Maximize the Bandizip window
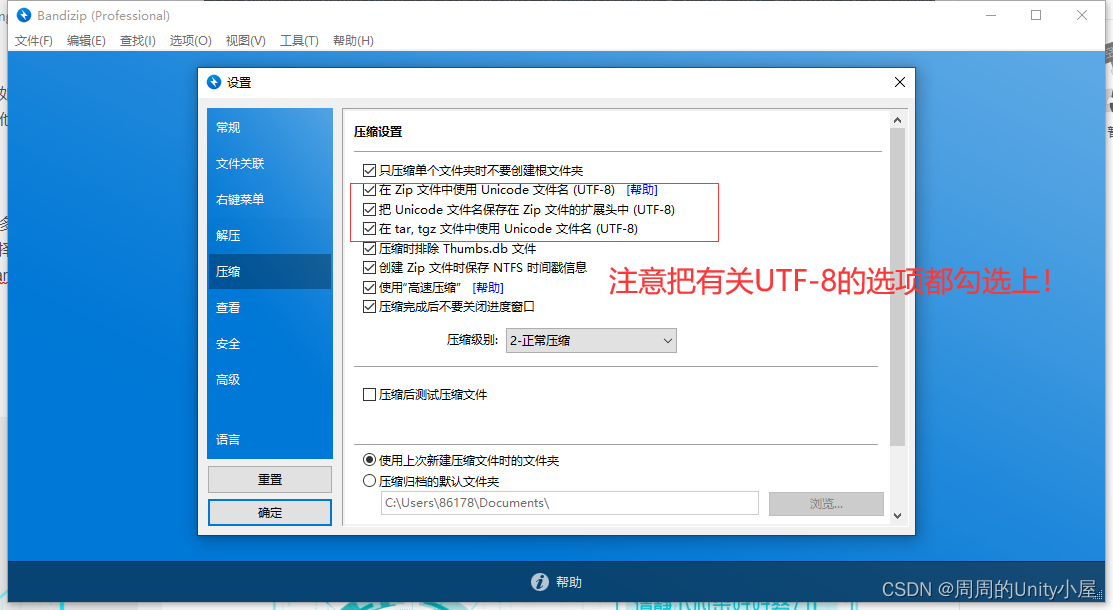The width and height of the screenshot is (1113, 610). click(x=1036, y=15)
